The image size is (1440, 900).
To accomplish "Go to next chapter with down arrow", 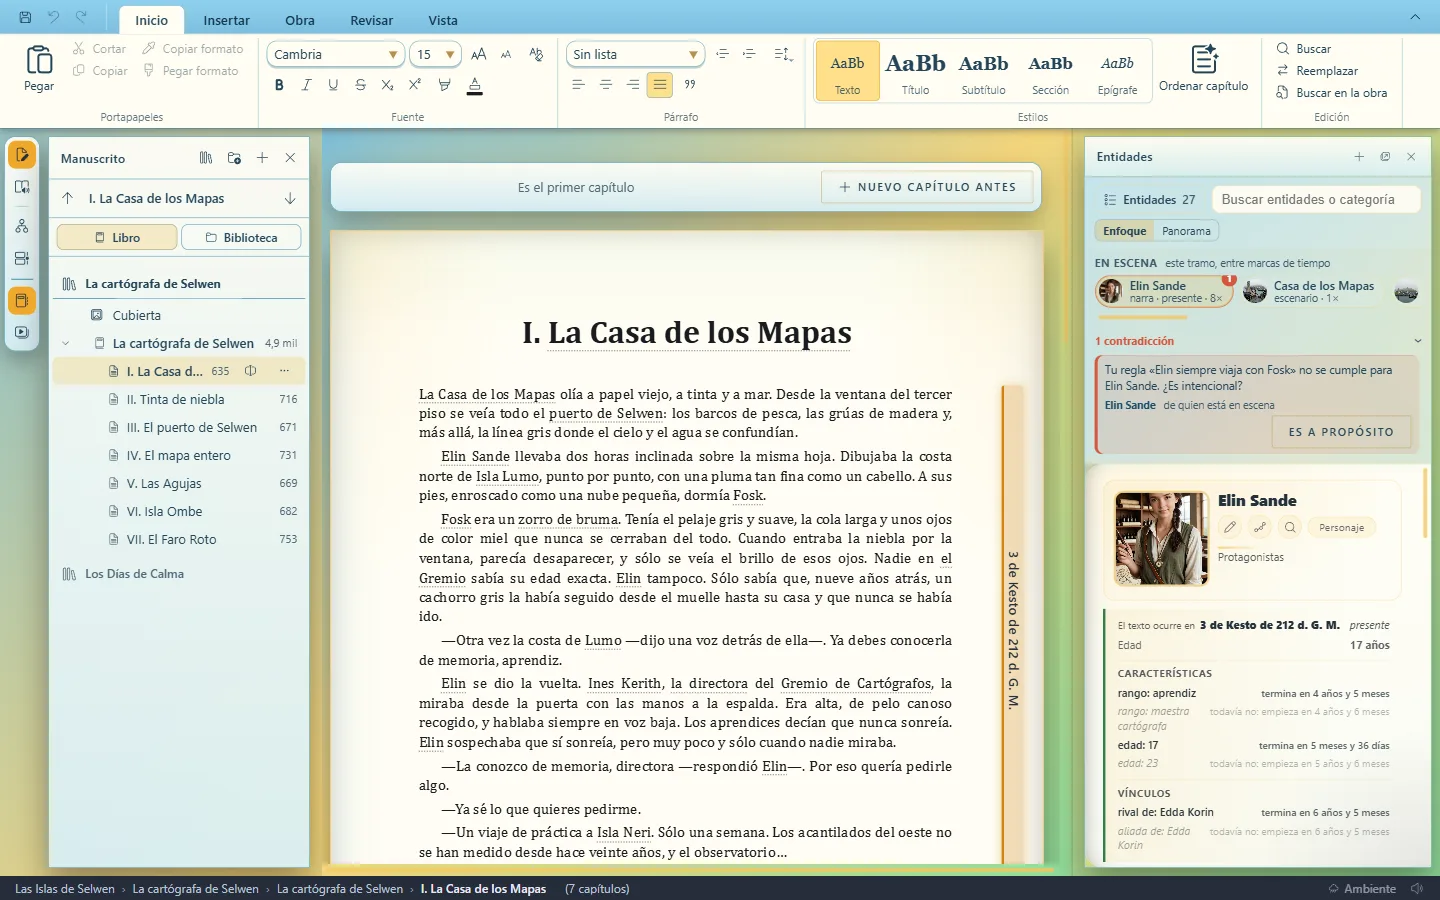I will (x=290, y=198).
